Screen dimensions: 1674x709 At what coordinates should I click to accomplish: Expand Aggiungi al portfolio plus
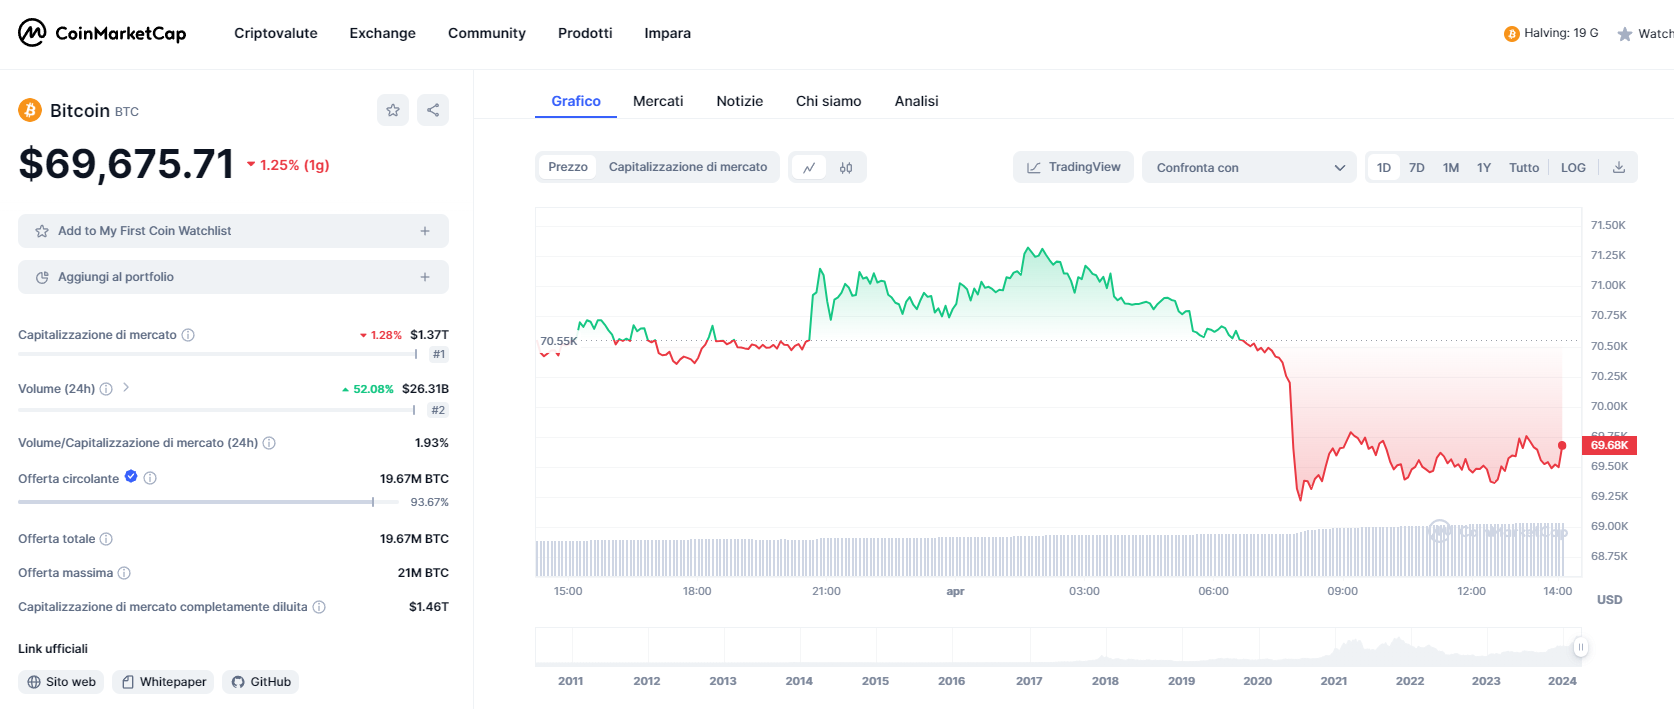coord(425,277)
